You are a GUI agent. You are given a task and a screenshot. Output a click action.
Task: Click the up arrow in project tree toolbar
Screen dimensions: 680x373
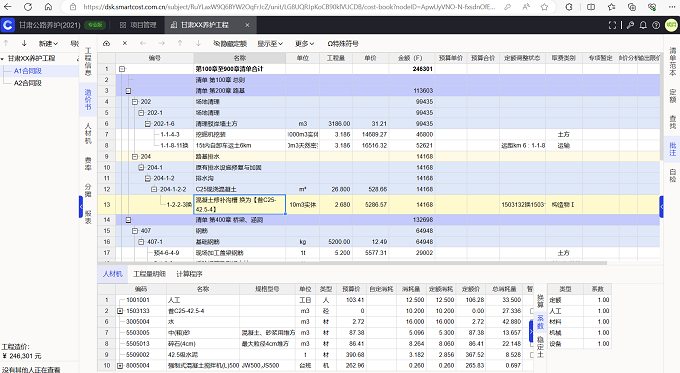click(6, 43)
